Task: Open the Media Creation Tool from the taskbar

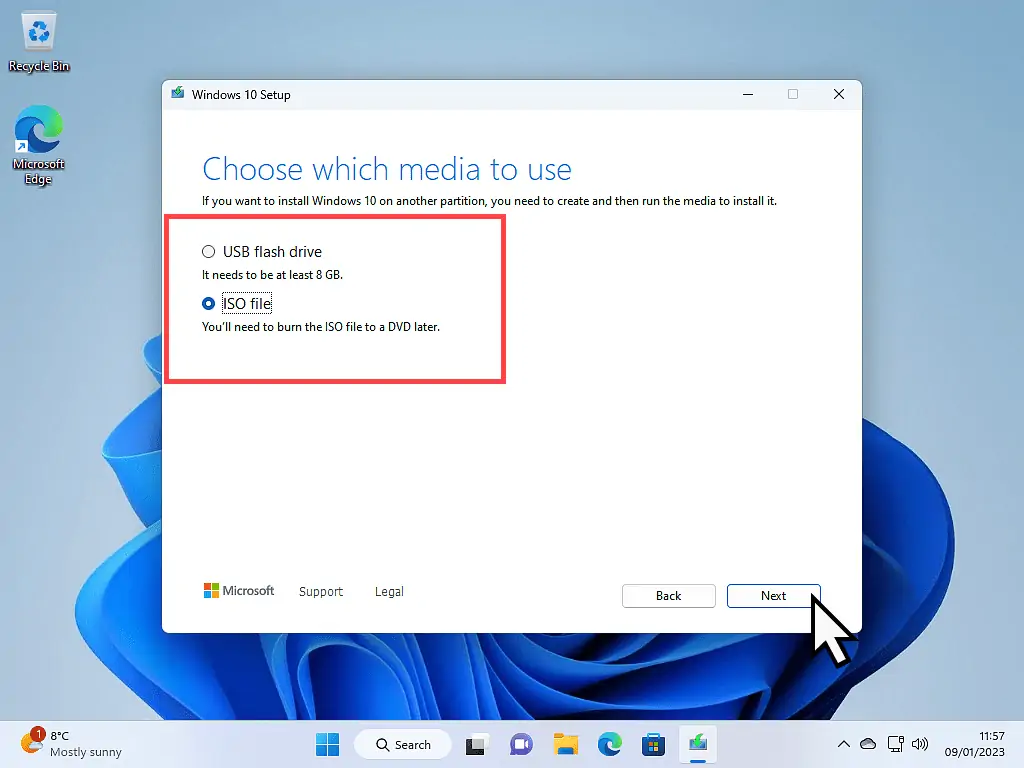Action: pyautogui.click(x=697, y=744)
